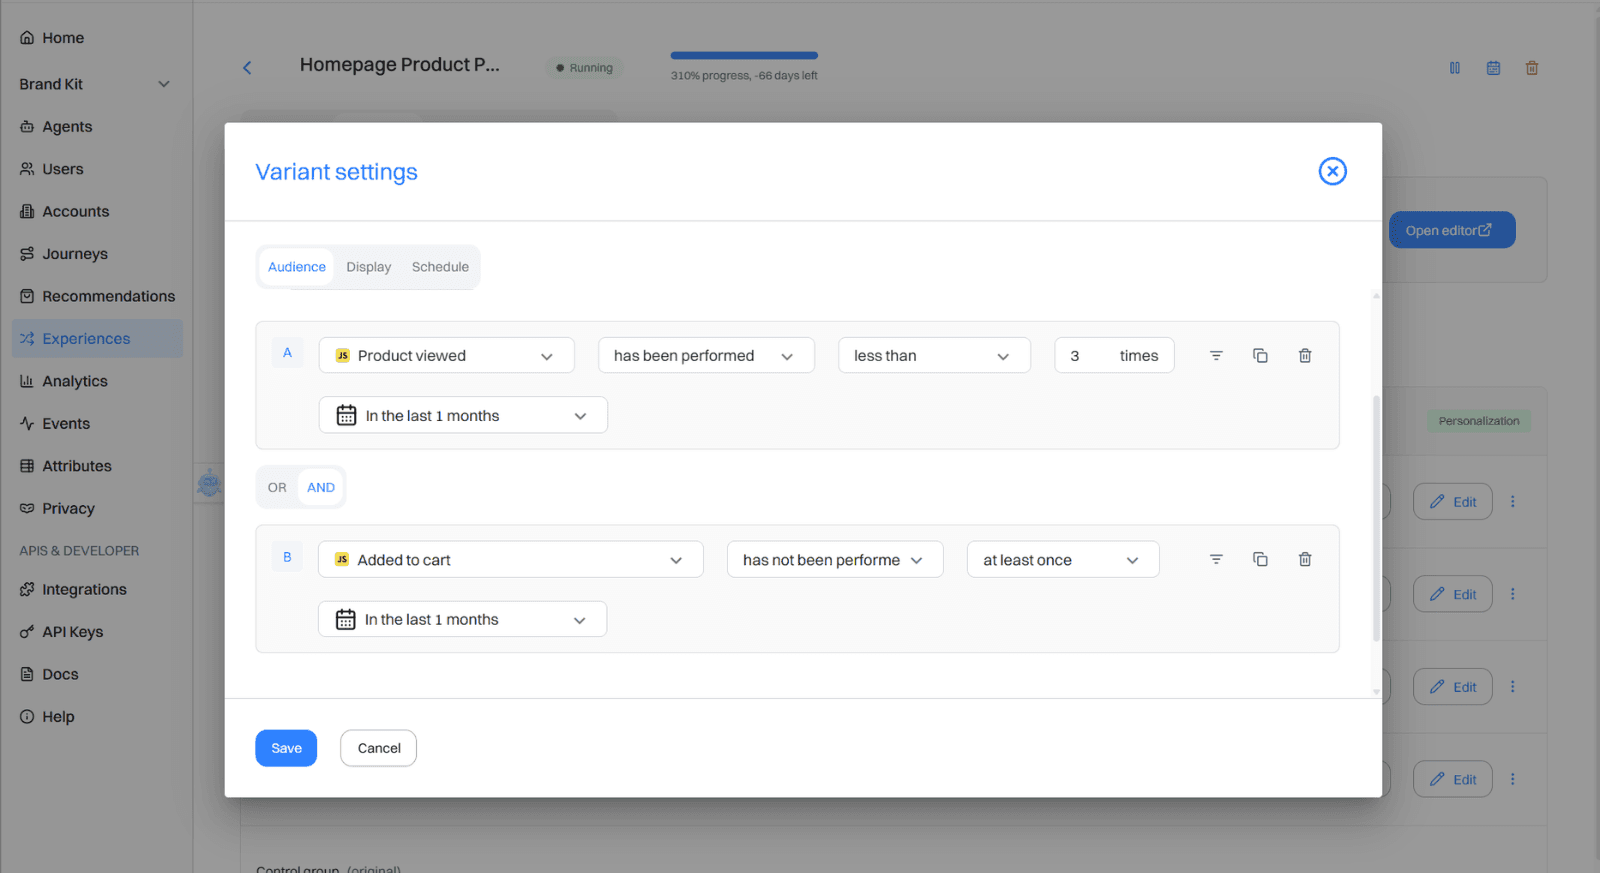Open filter options for condition B
This screenshot has width=1600, height=873.
[x=1216, y=560]
